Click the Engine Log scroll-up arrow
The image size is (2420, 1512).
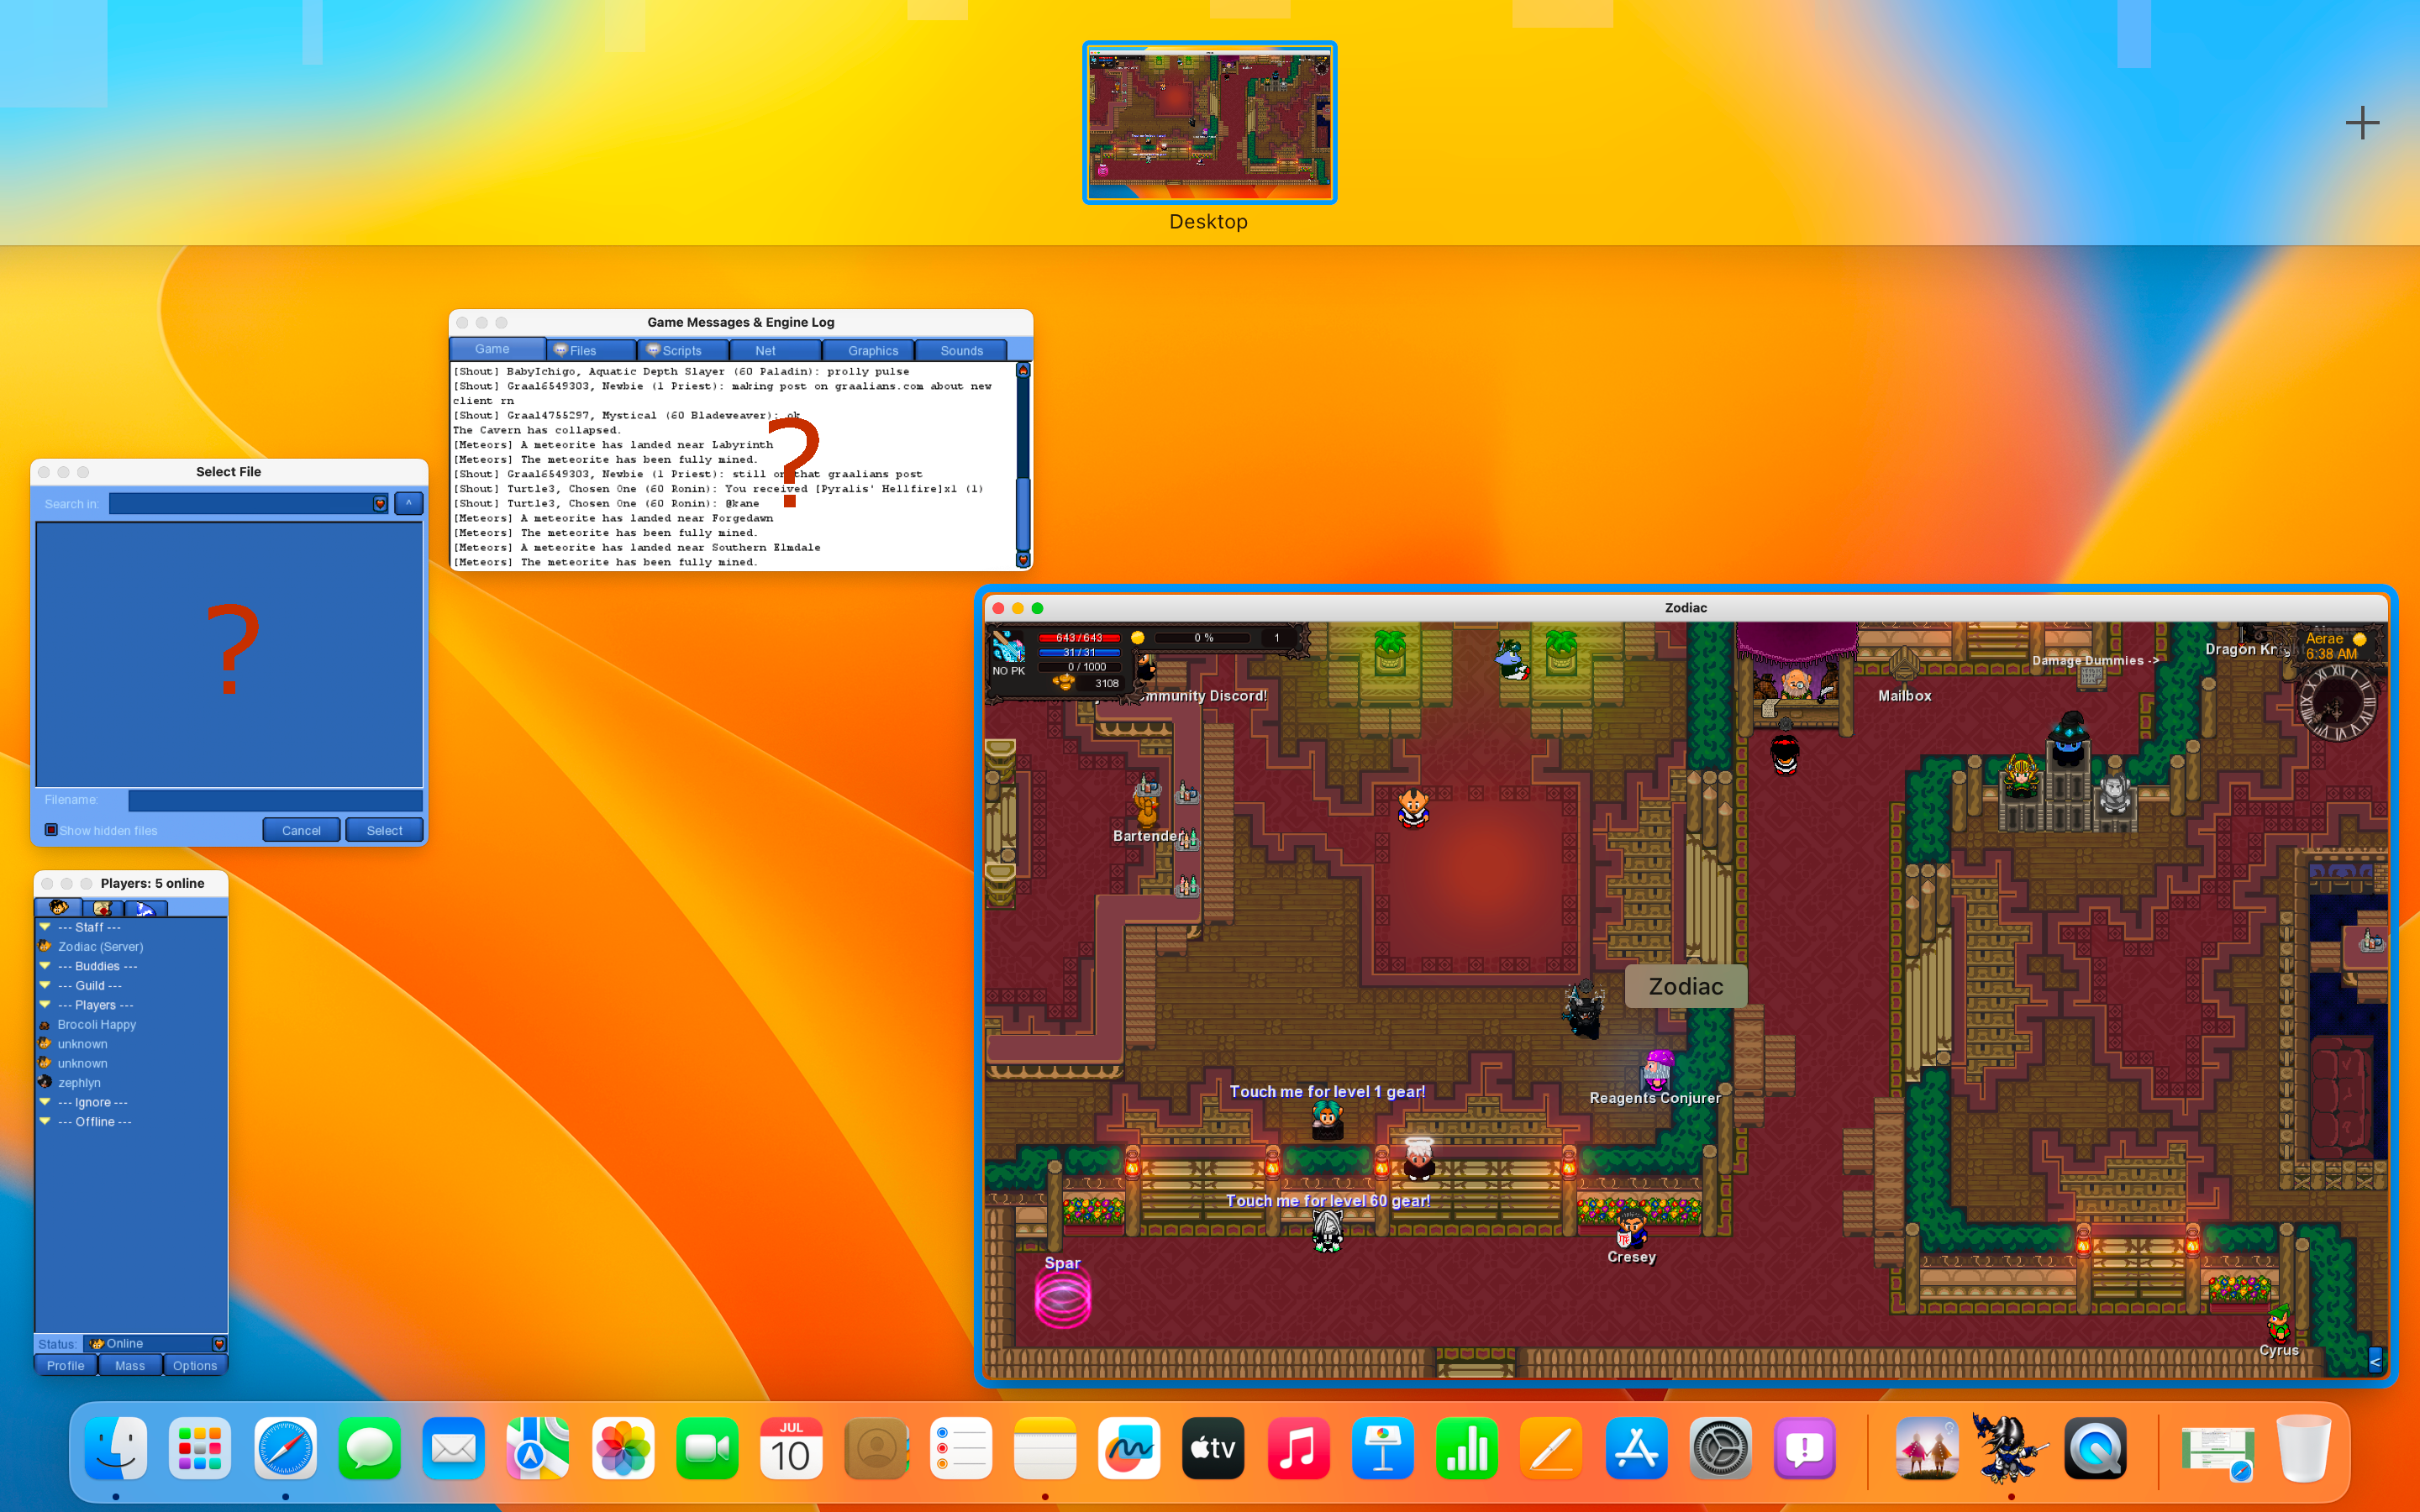click(x=1023, y=371)
